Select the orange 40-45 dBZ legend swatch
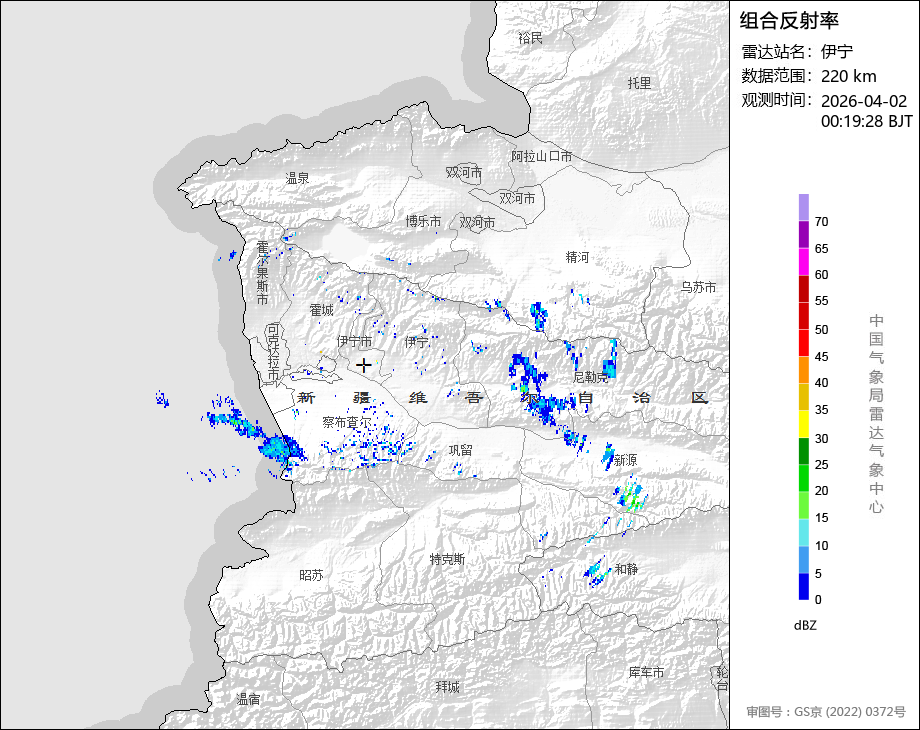 coord(803,370)
